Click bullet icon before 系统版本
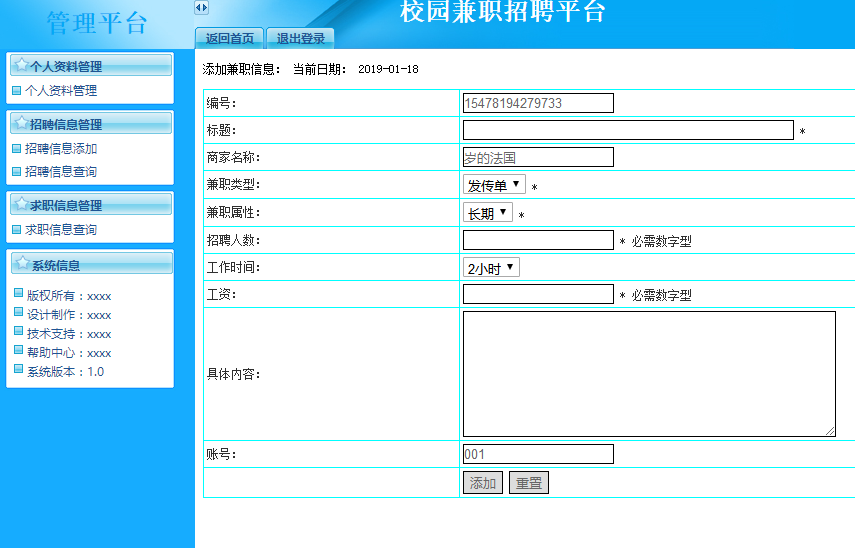Screen dimensions: 855x548 click(19, 369)
